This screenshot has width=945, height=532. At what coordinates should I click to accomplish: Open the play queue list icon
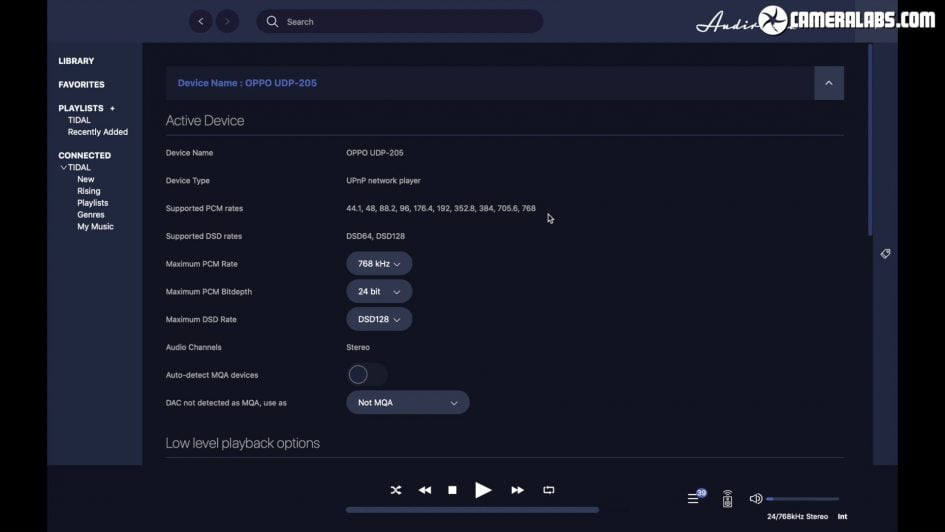[x=694, y=498]
